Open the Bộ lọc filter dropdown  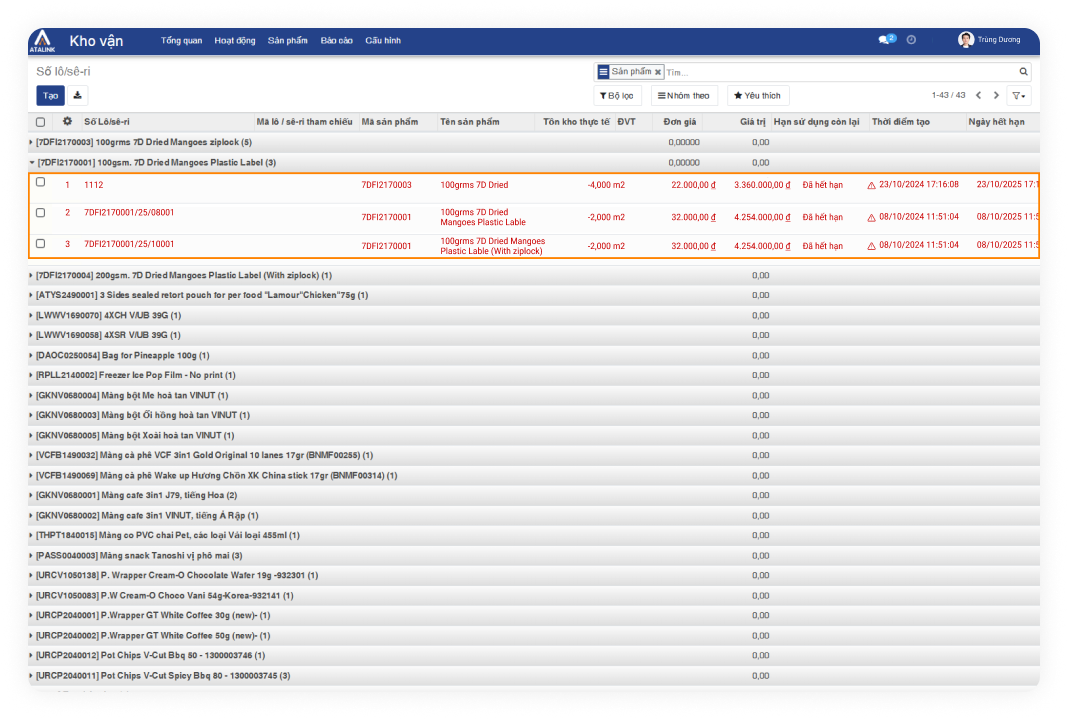tap(617, 96)
